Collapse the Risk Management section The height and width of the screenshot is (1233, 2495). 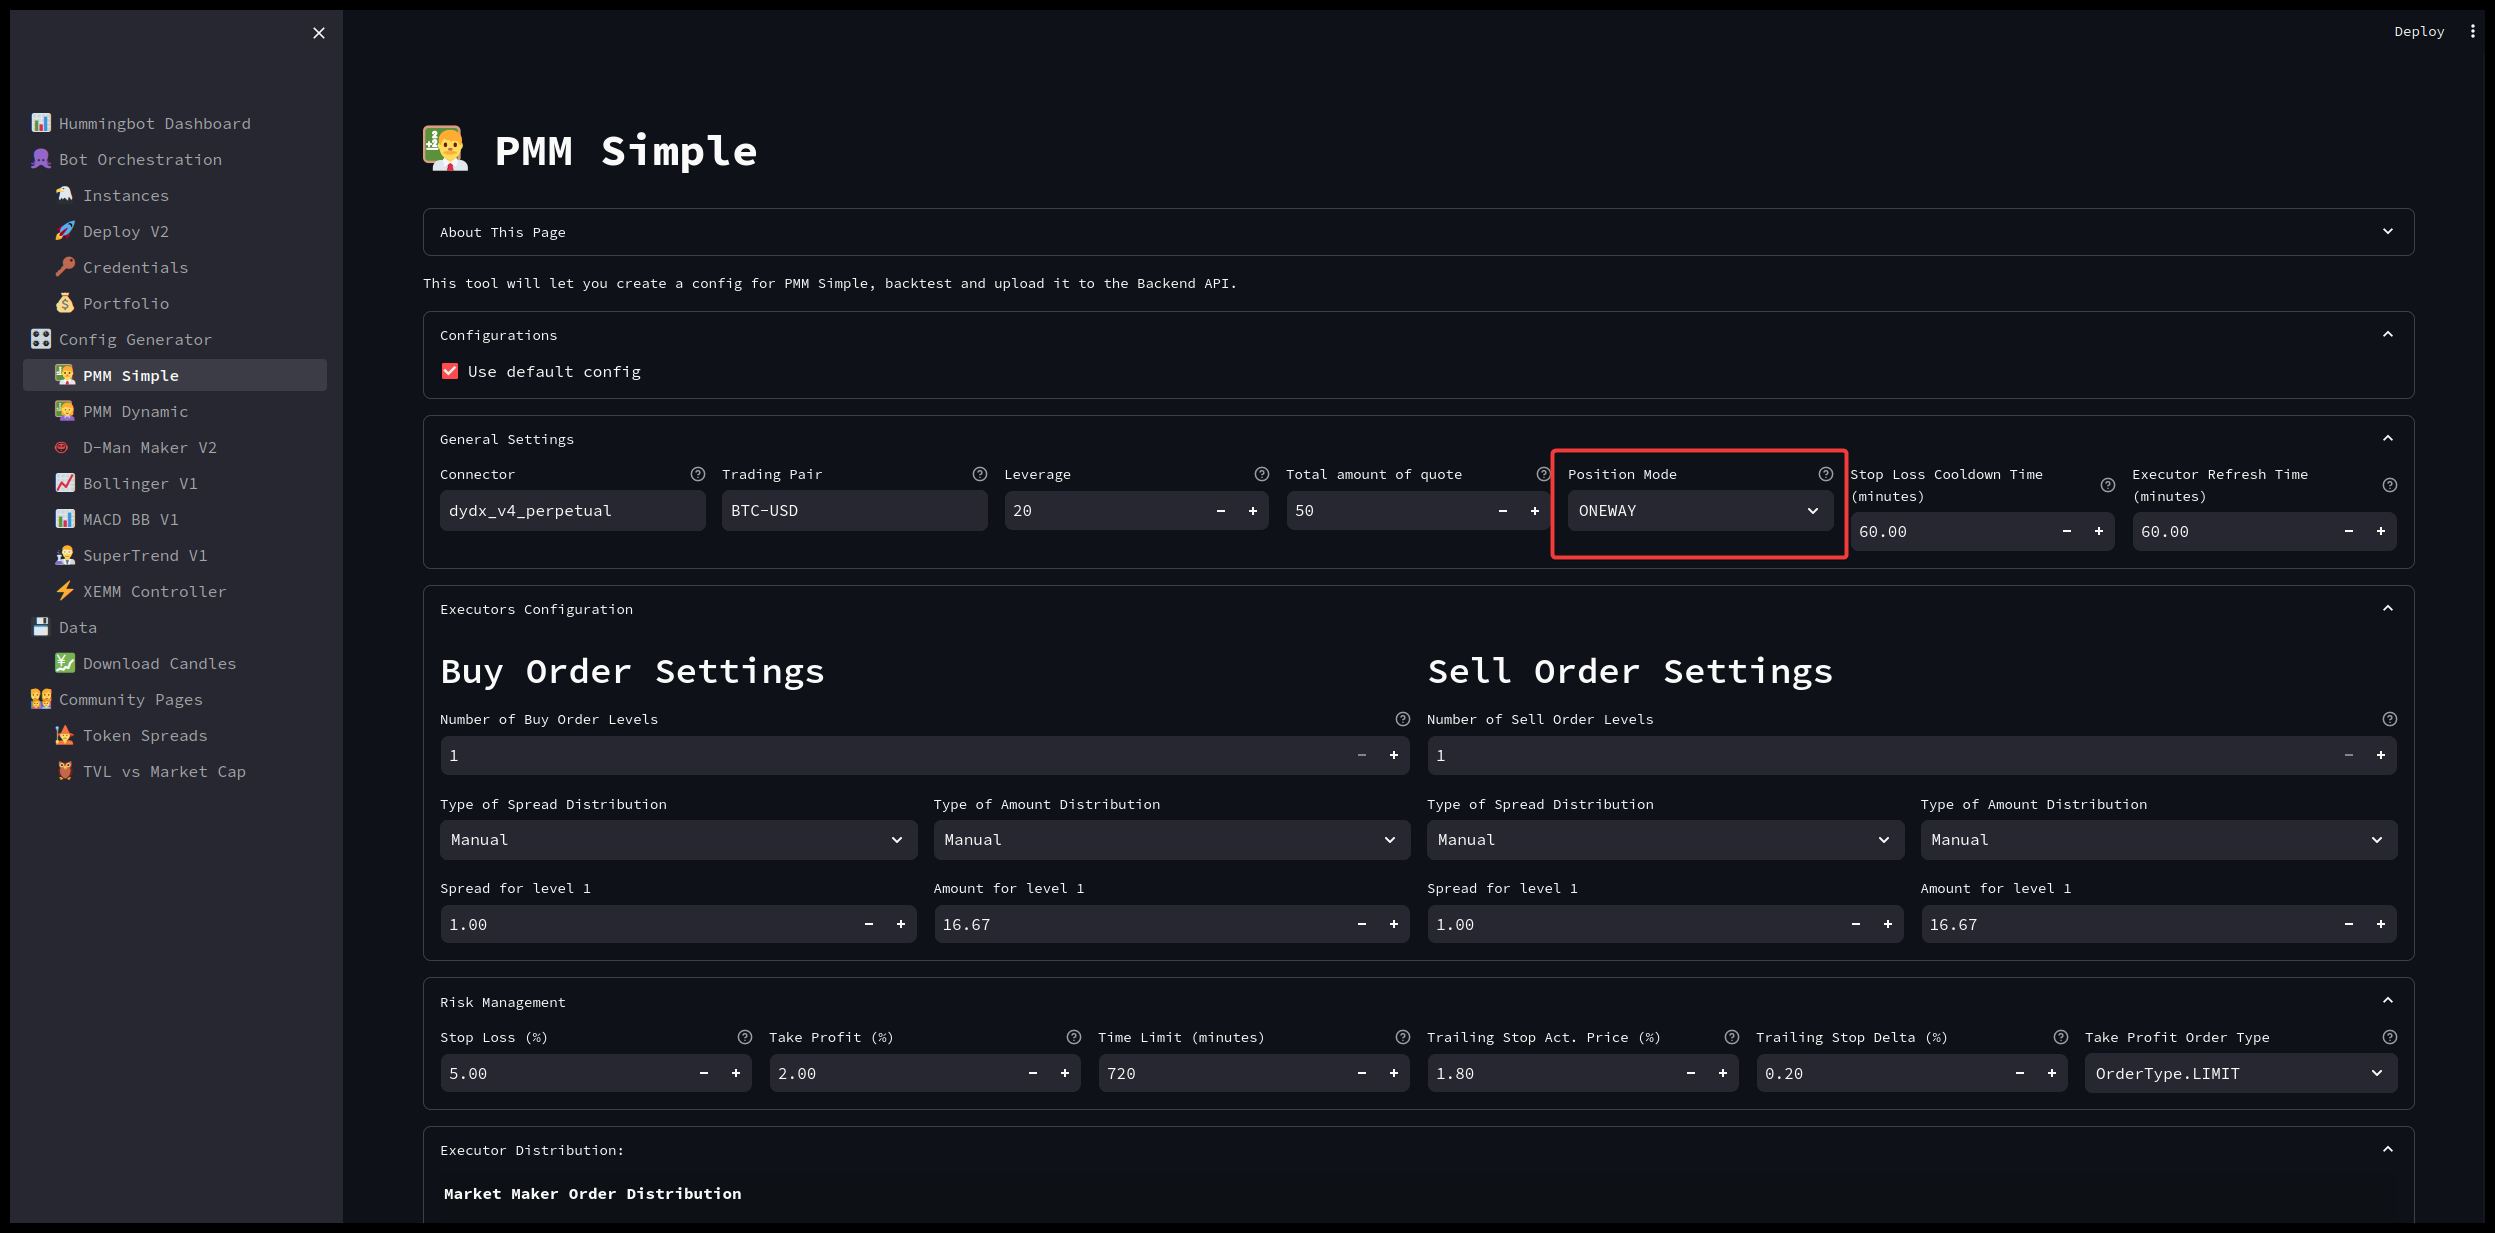(x=2387, y=1001)
